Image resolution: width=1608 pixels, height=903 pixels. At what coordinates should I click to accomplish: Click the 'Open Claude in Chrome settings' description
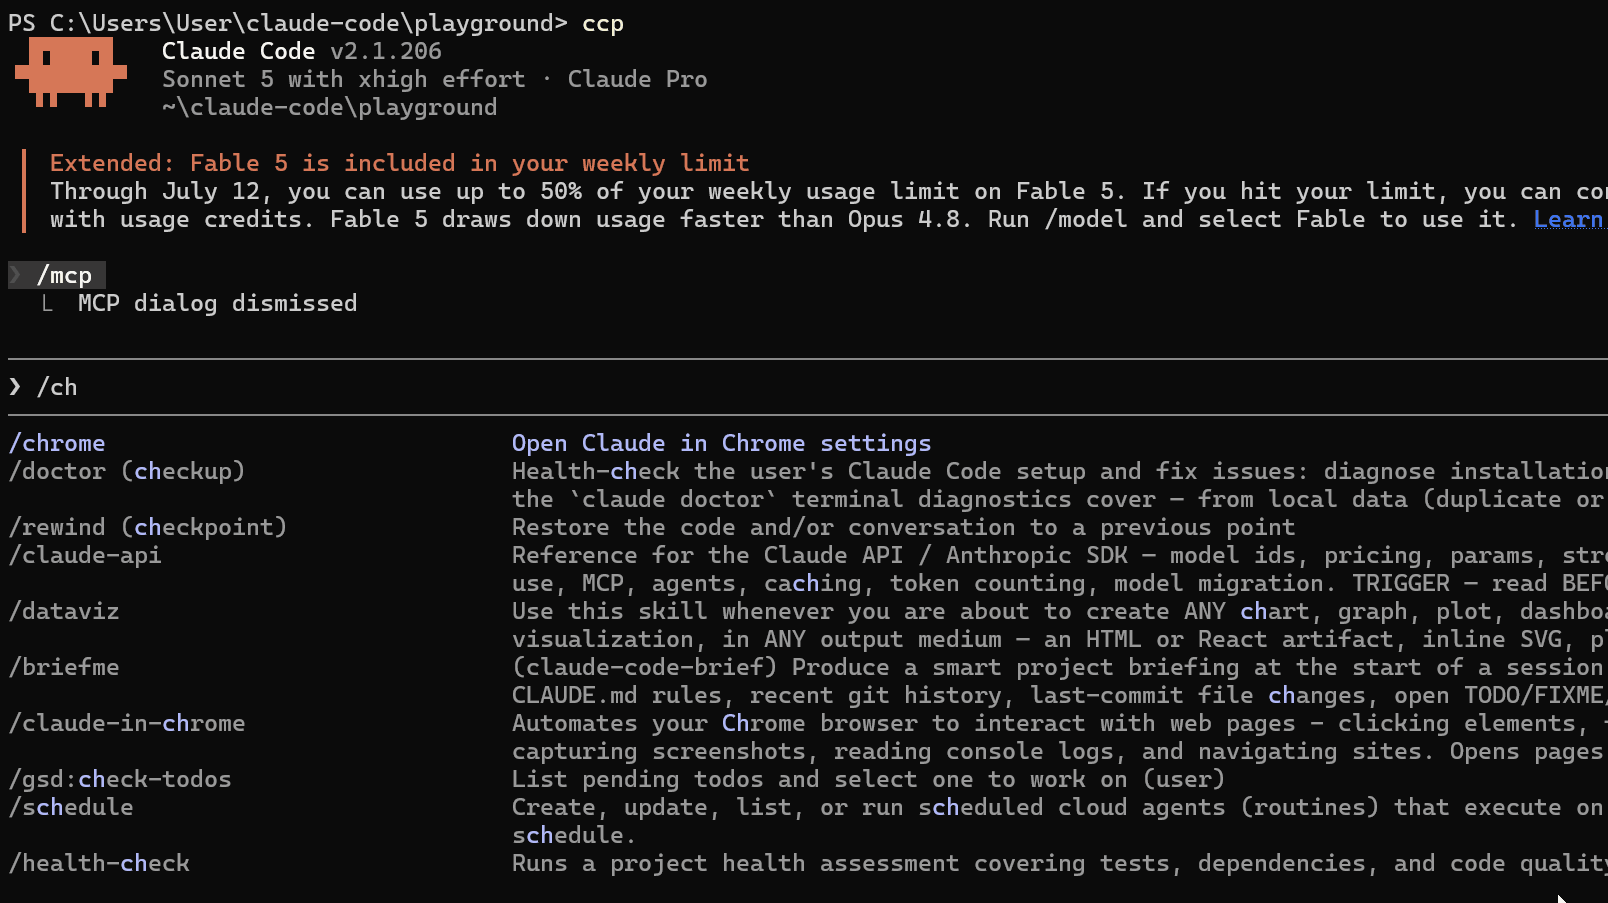coord(721,443)
